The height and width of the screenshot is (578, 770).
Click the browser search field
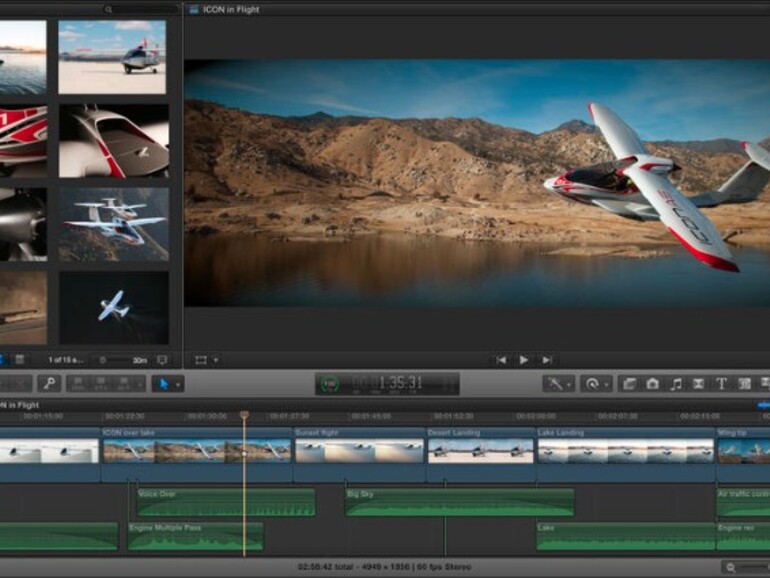click(140, 9)
